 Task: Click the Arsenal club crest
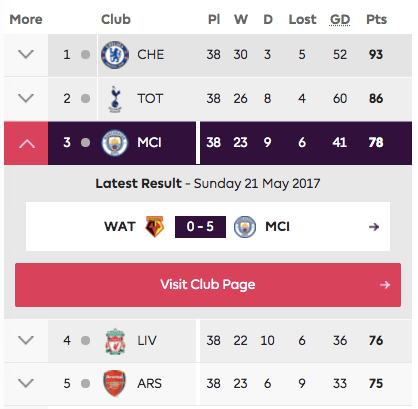(114, 383)
